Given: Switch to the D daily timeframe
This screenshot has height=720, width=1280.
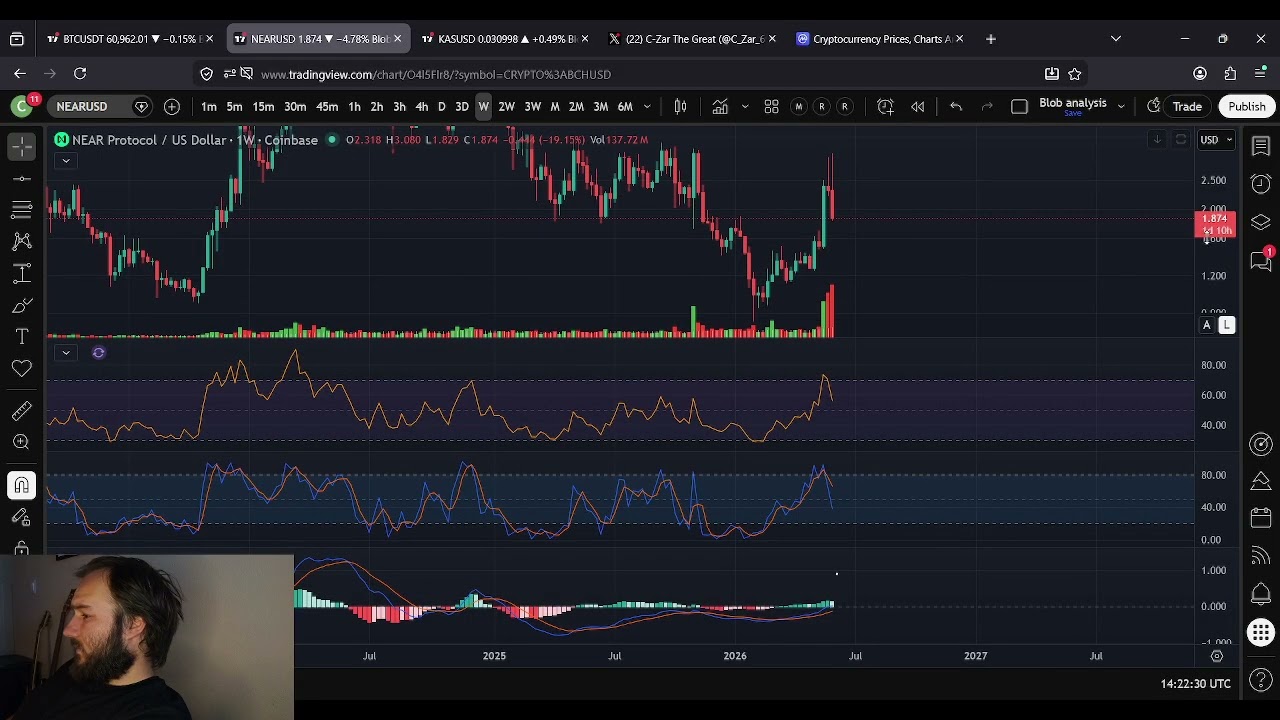Looking at the screenshot, I should click(x=441, y=107).
